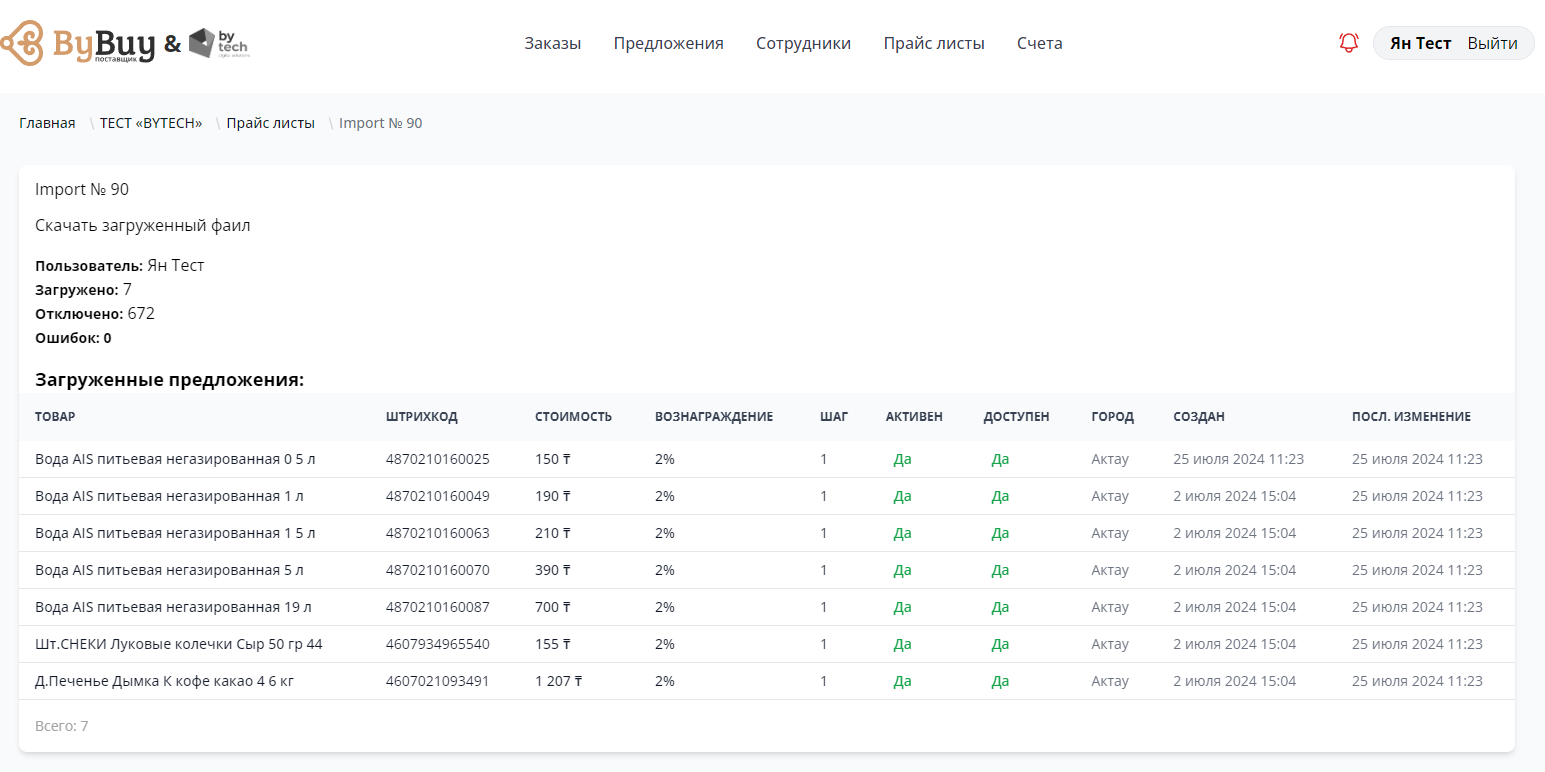The width and height of the screenshot is (1545, 772).
Task: Click Скачать загруженный файл link
Action: pyautogui.click(x=142, y=226)
